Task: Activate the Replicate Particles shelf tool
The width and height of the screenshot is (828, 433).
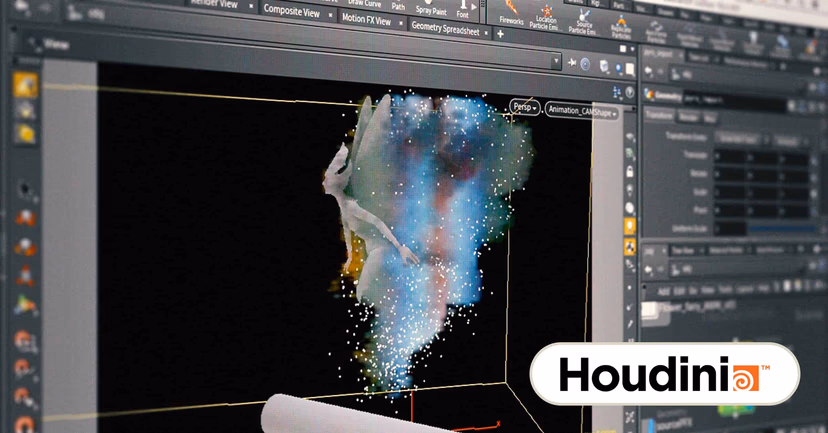Action: pyautogui.click(x=621, y=26)
